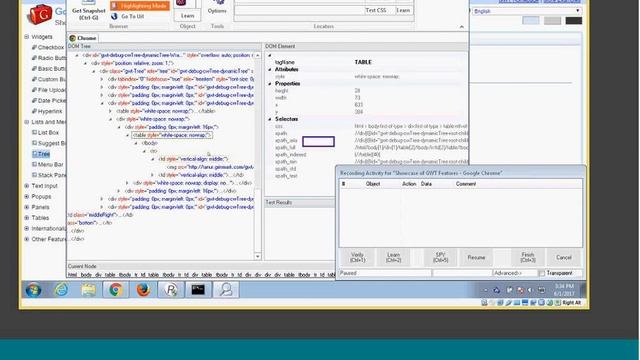Expand the Panels section
The width and height of the screenshot is (640, 360).
pos(27,207)
